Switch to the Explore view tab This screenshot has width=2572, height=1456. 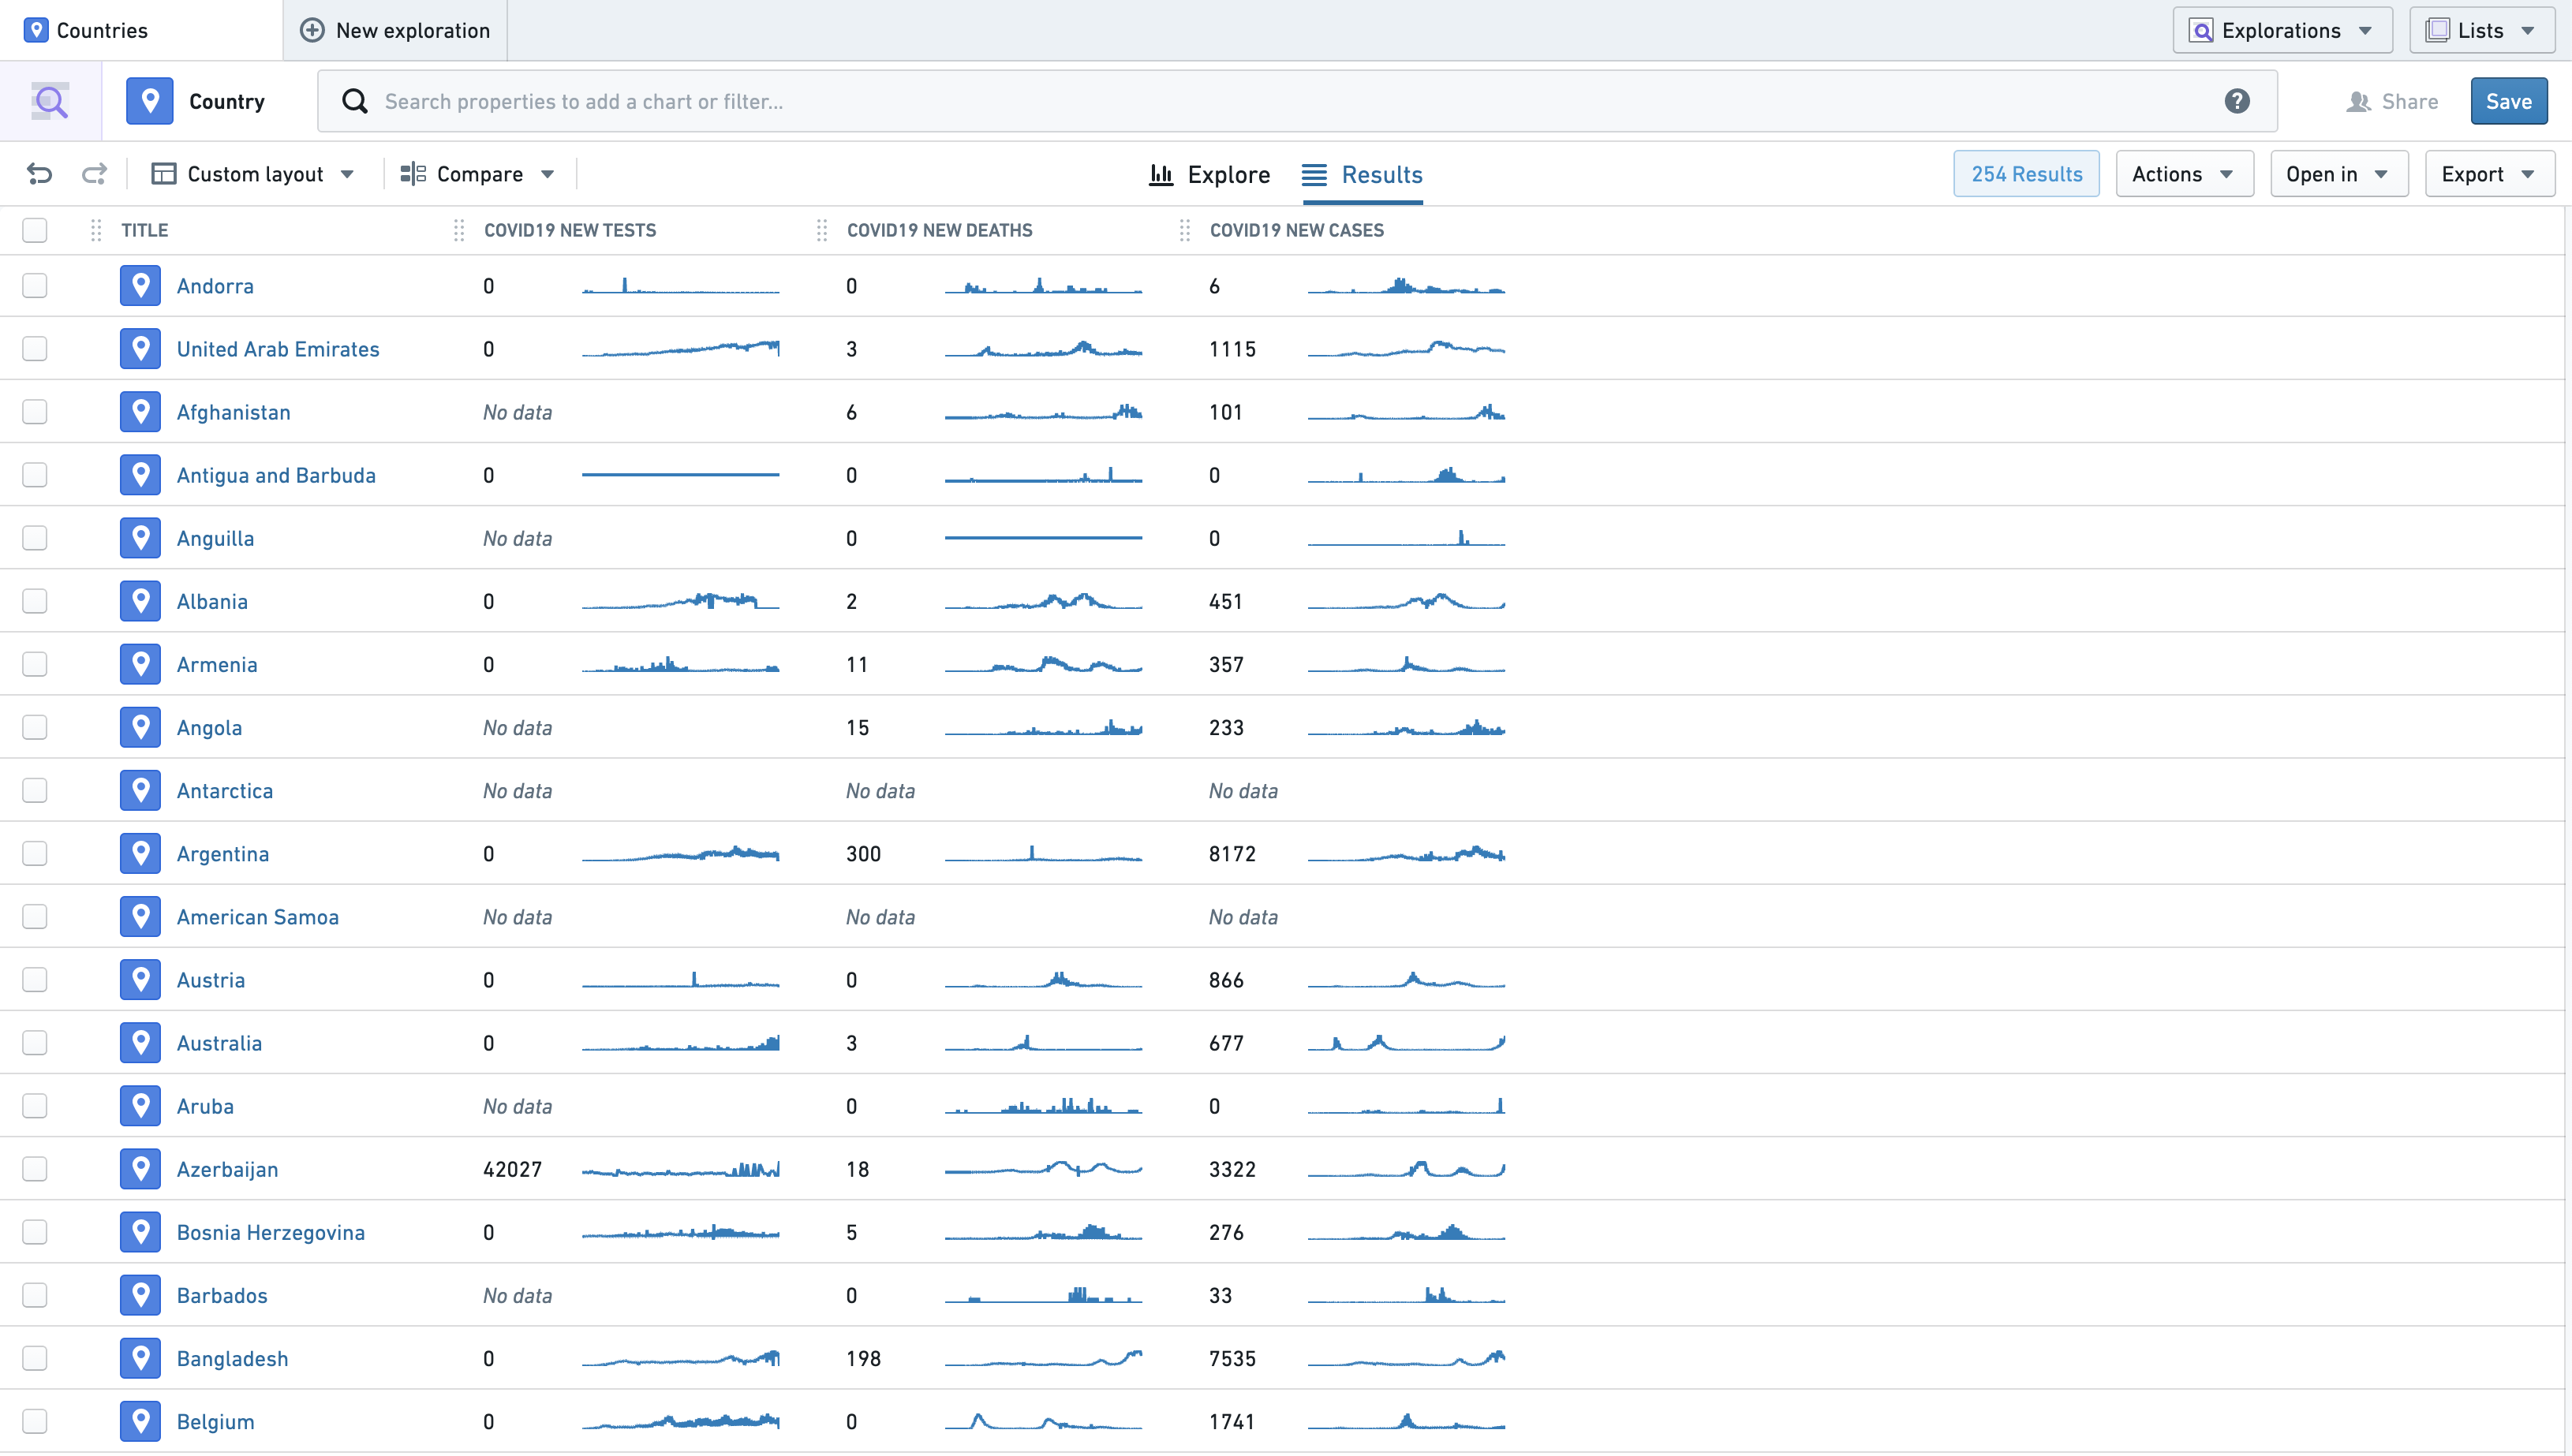coord(1210,174)
